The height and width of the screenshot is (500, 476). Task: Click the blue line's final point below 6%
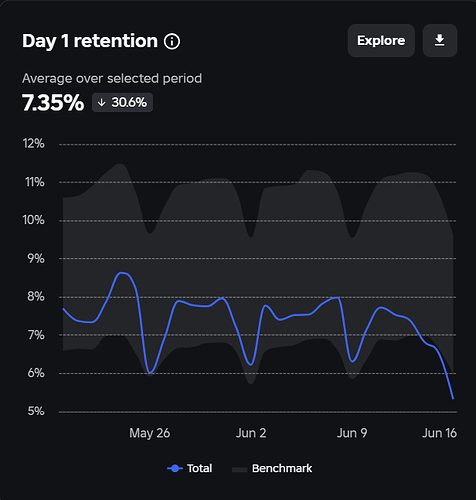pos(453,398)
